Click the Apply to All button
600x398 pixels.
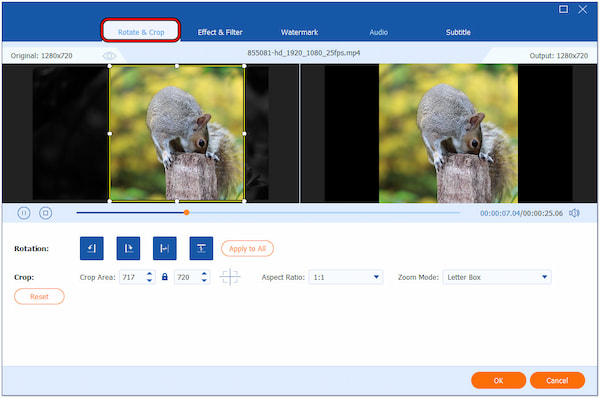(247, 248)
